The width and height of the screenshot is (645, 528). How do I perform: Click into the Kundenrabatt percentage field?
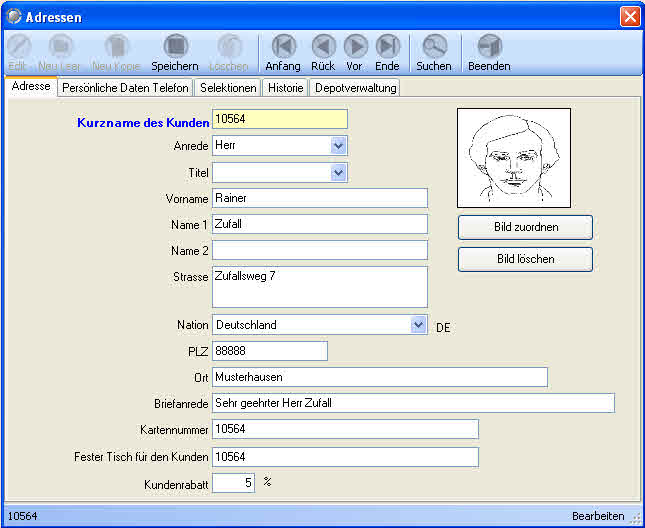coord(234,484)
